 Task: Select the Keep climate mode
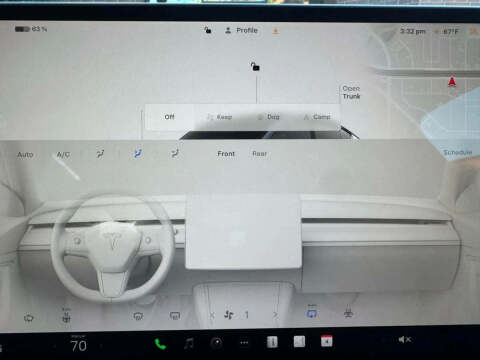[x=220, y=117]
